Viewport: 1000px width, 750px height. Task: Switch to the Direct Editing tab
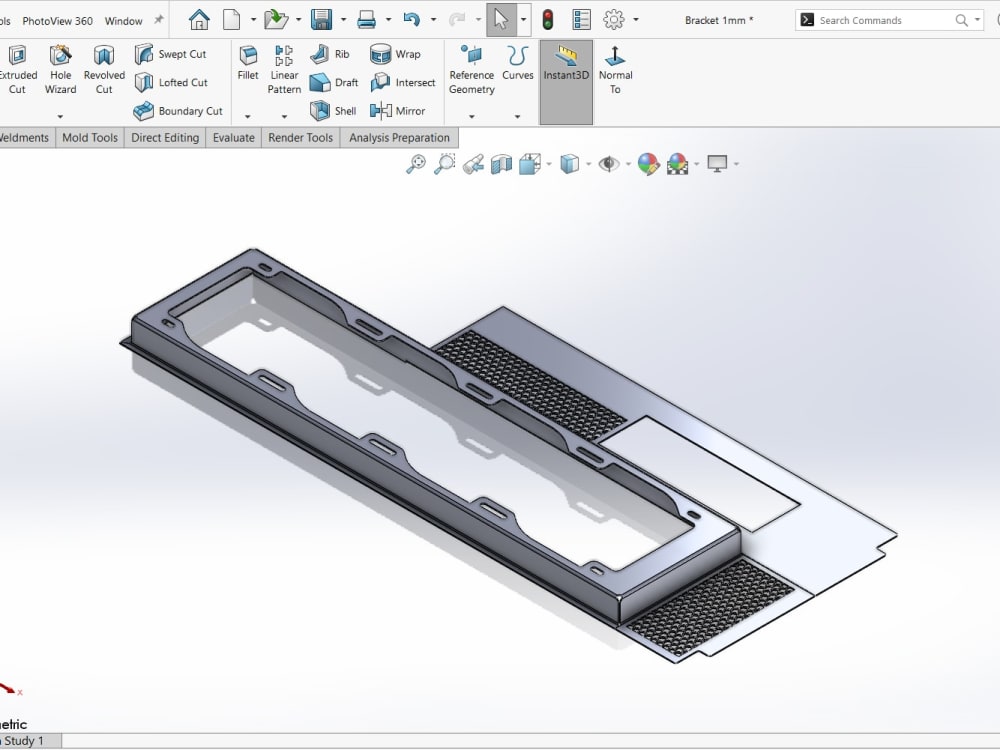(x=165, y=138)
